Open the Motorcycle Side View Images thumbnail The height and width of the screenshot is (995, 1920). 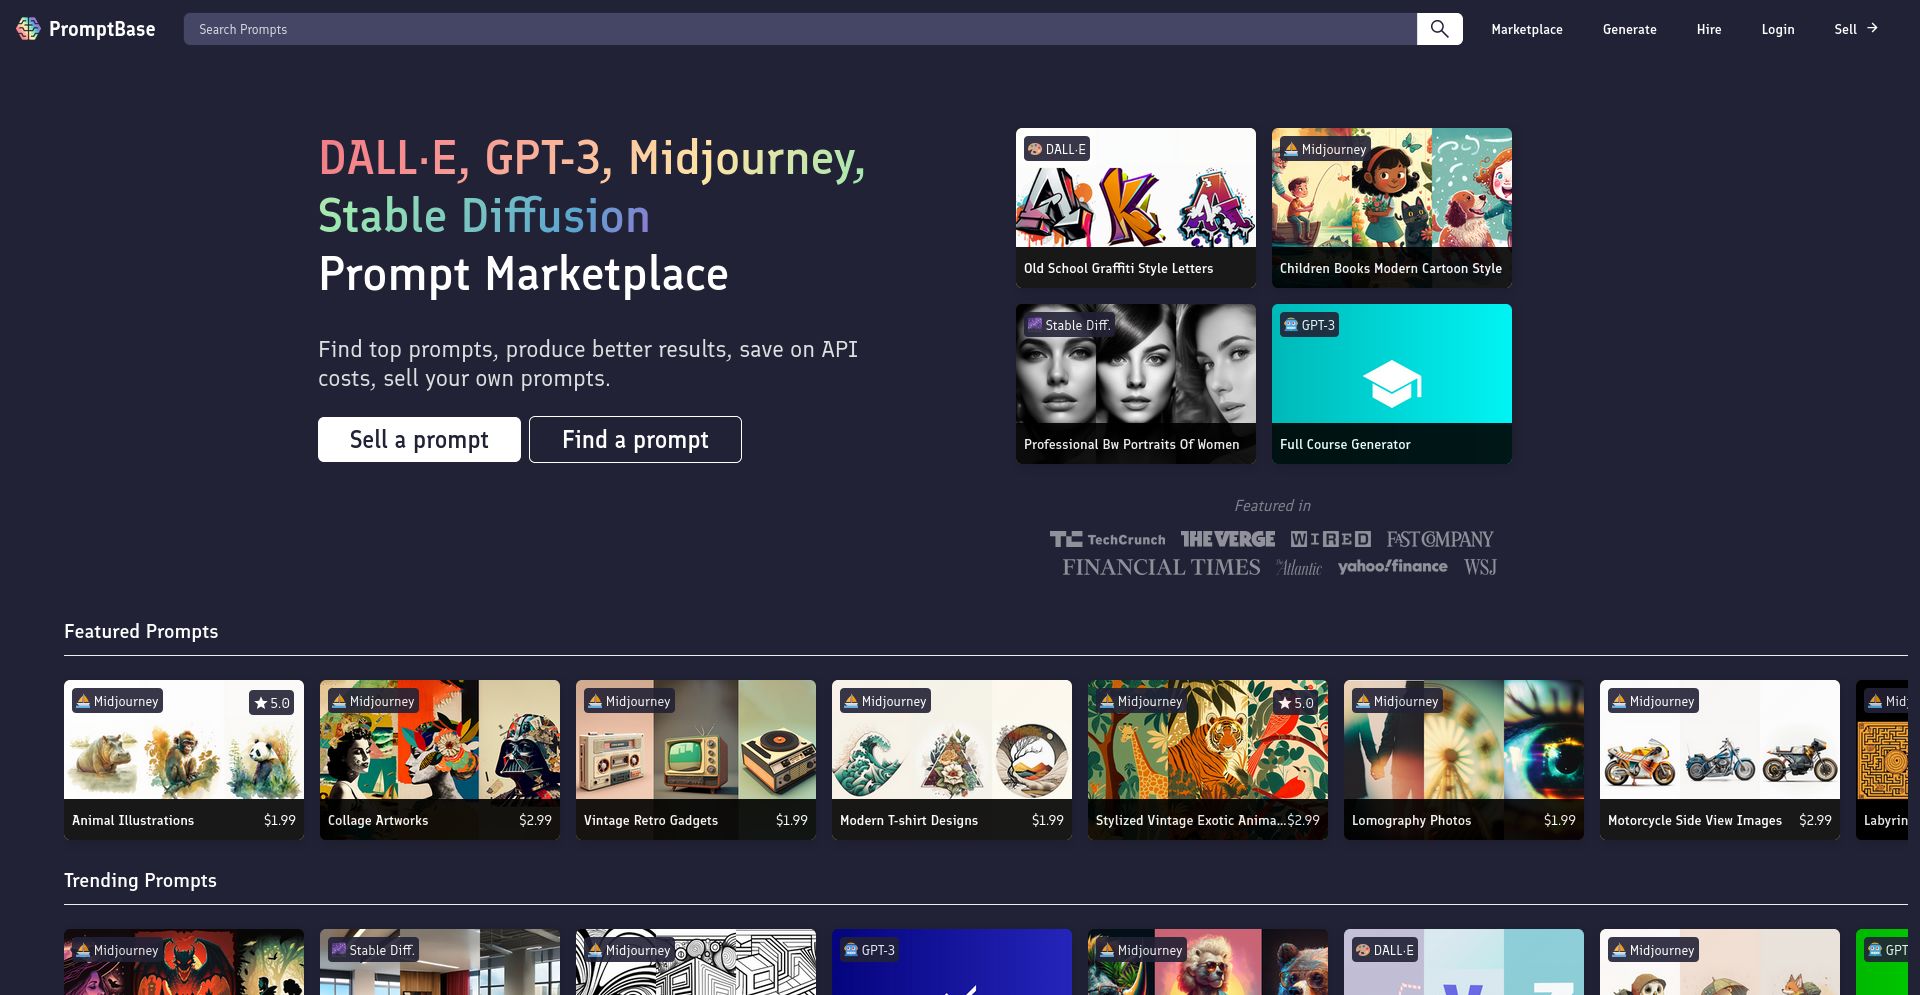tap(1720, 740)
